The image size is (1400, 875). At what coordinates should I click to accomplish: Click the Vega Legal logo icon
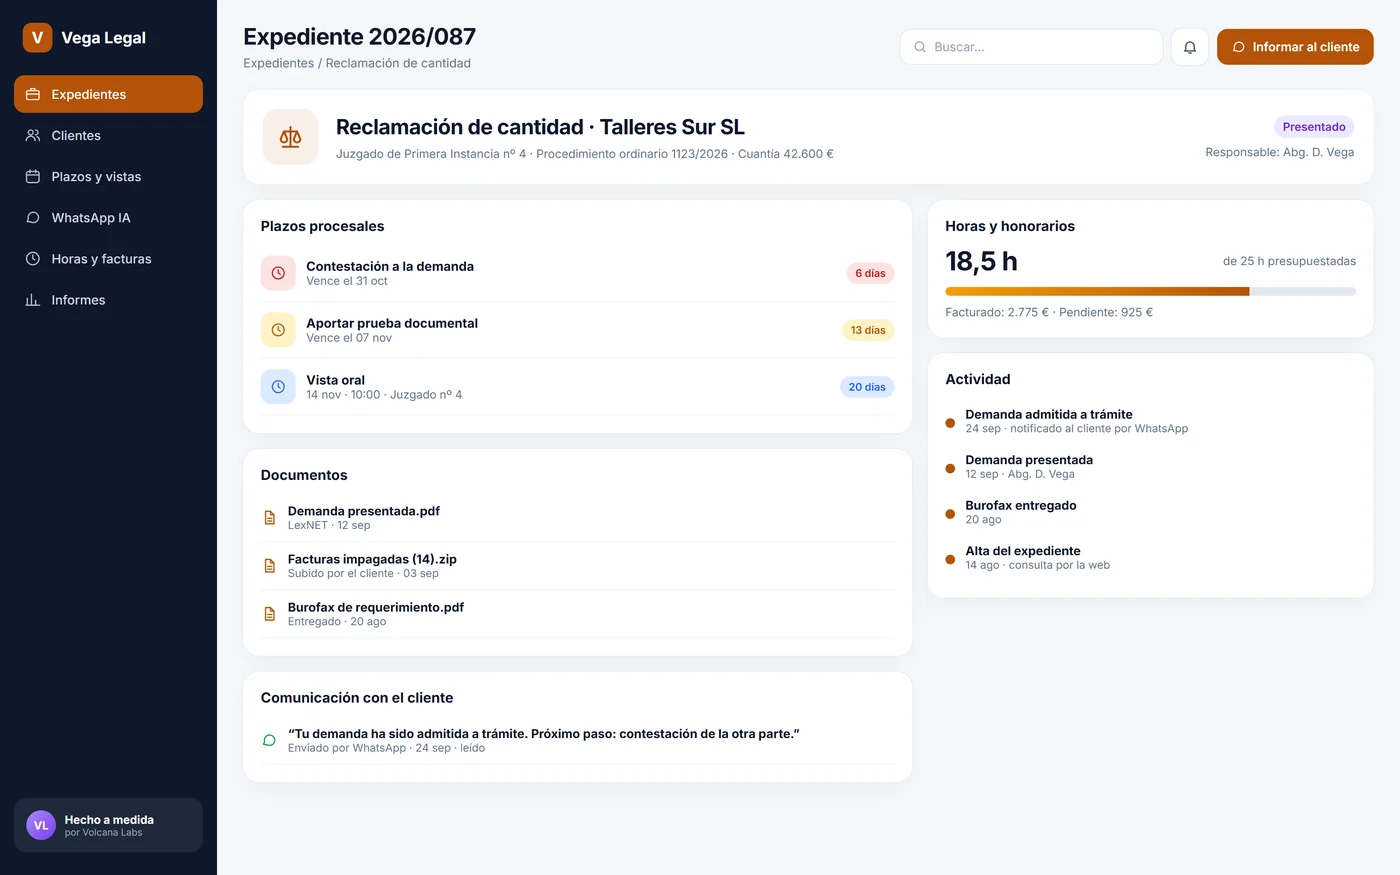(x=37, y=38)
